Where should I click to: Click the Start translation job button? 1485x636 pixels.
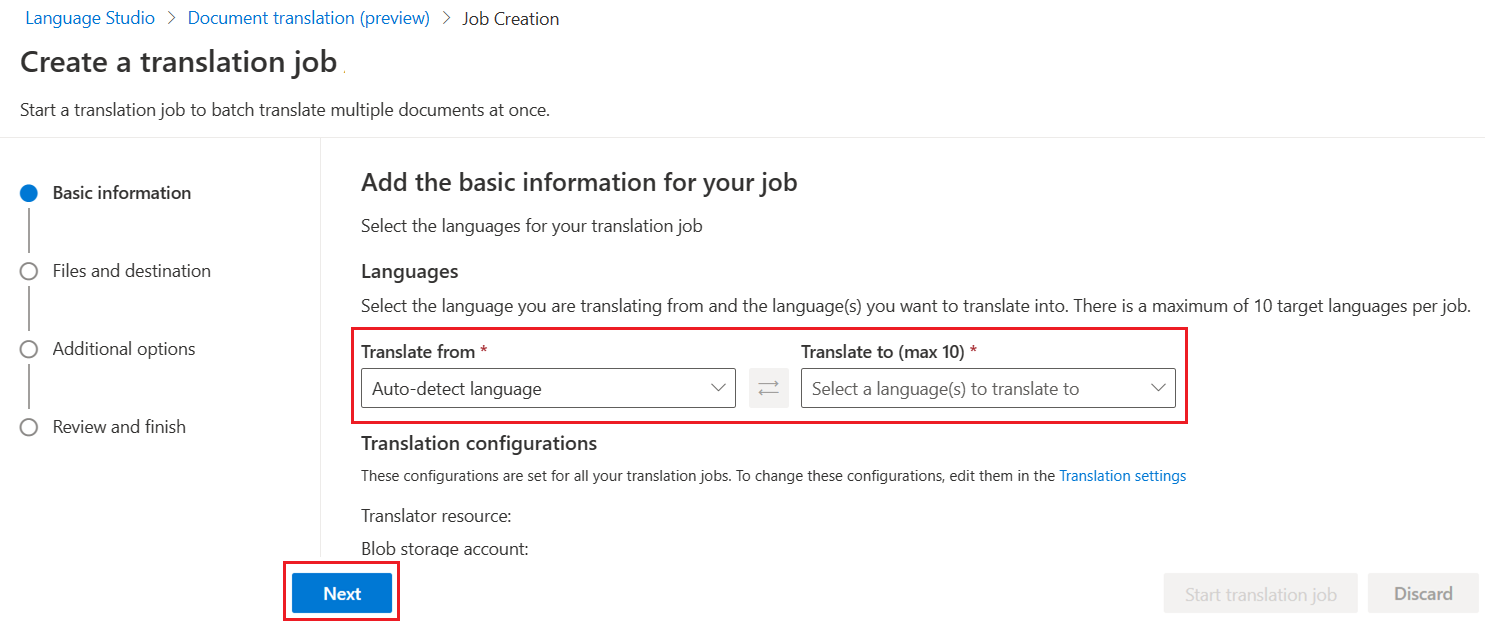point(1260,592)
